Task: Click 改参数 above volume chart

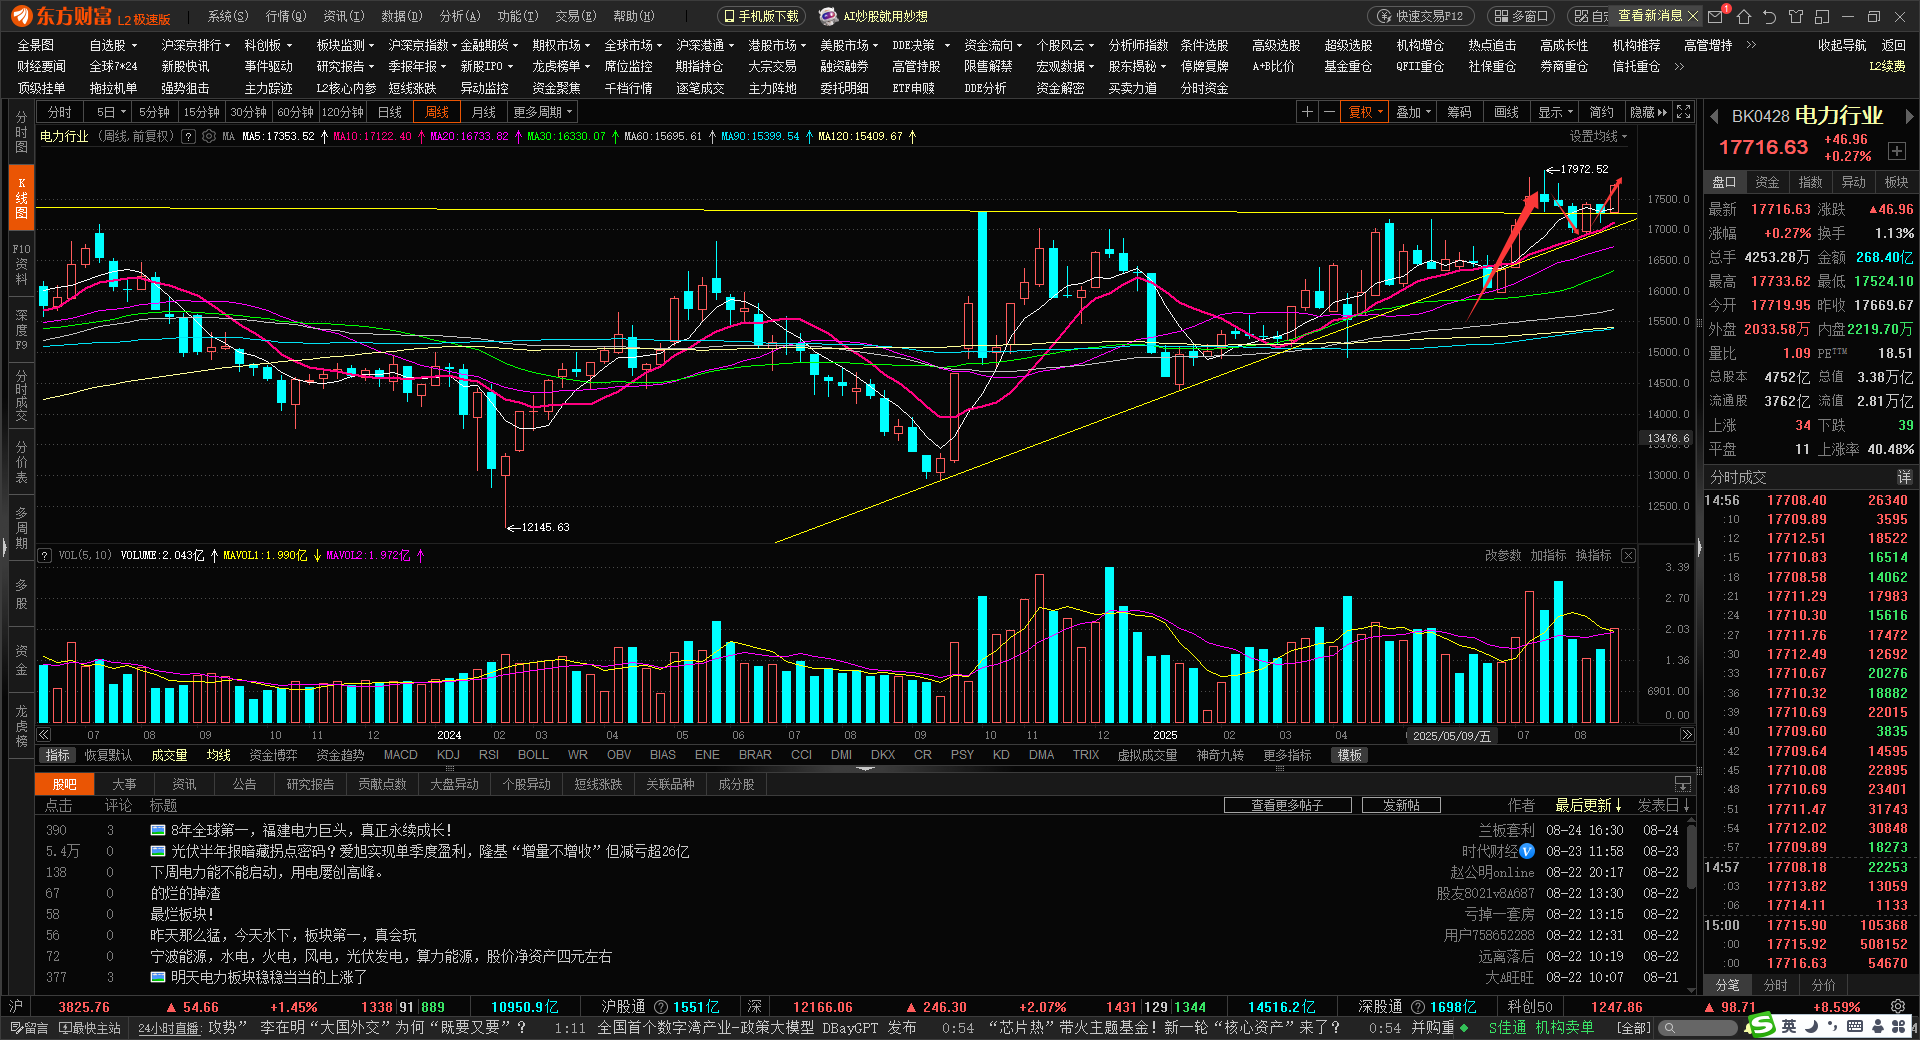Action: click(1502, 555)
